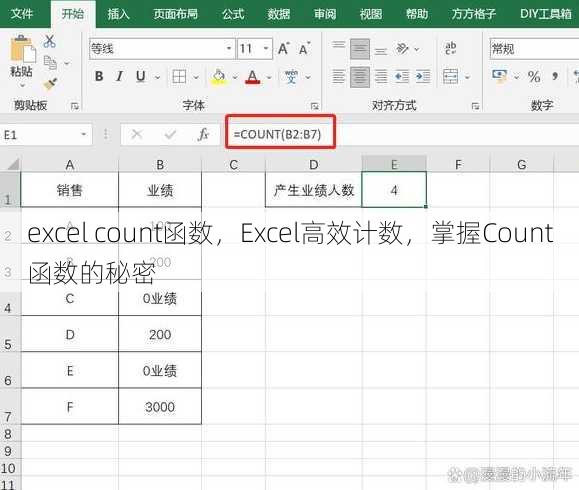The image size is (579, 490).
Task: Expand the underline style arrow
Action: point(157,77)
